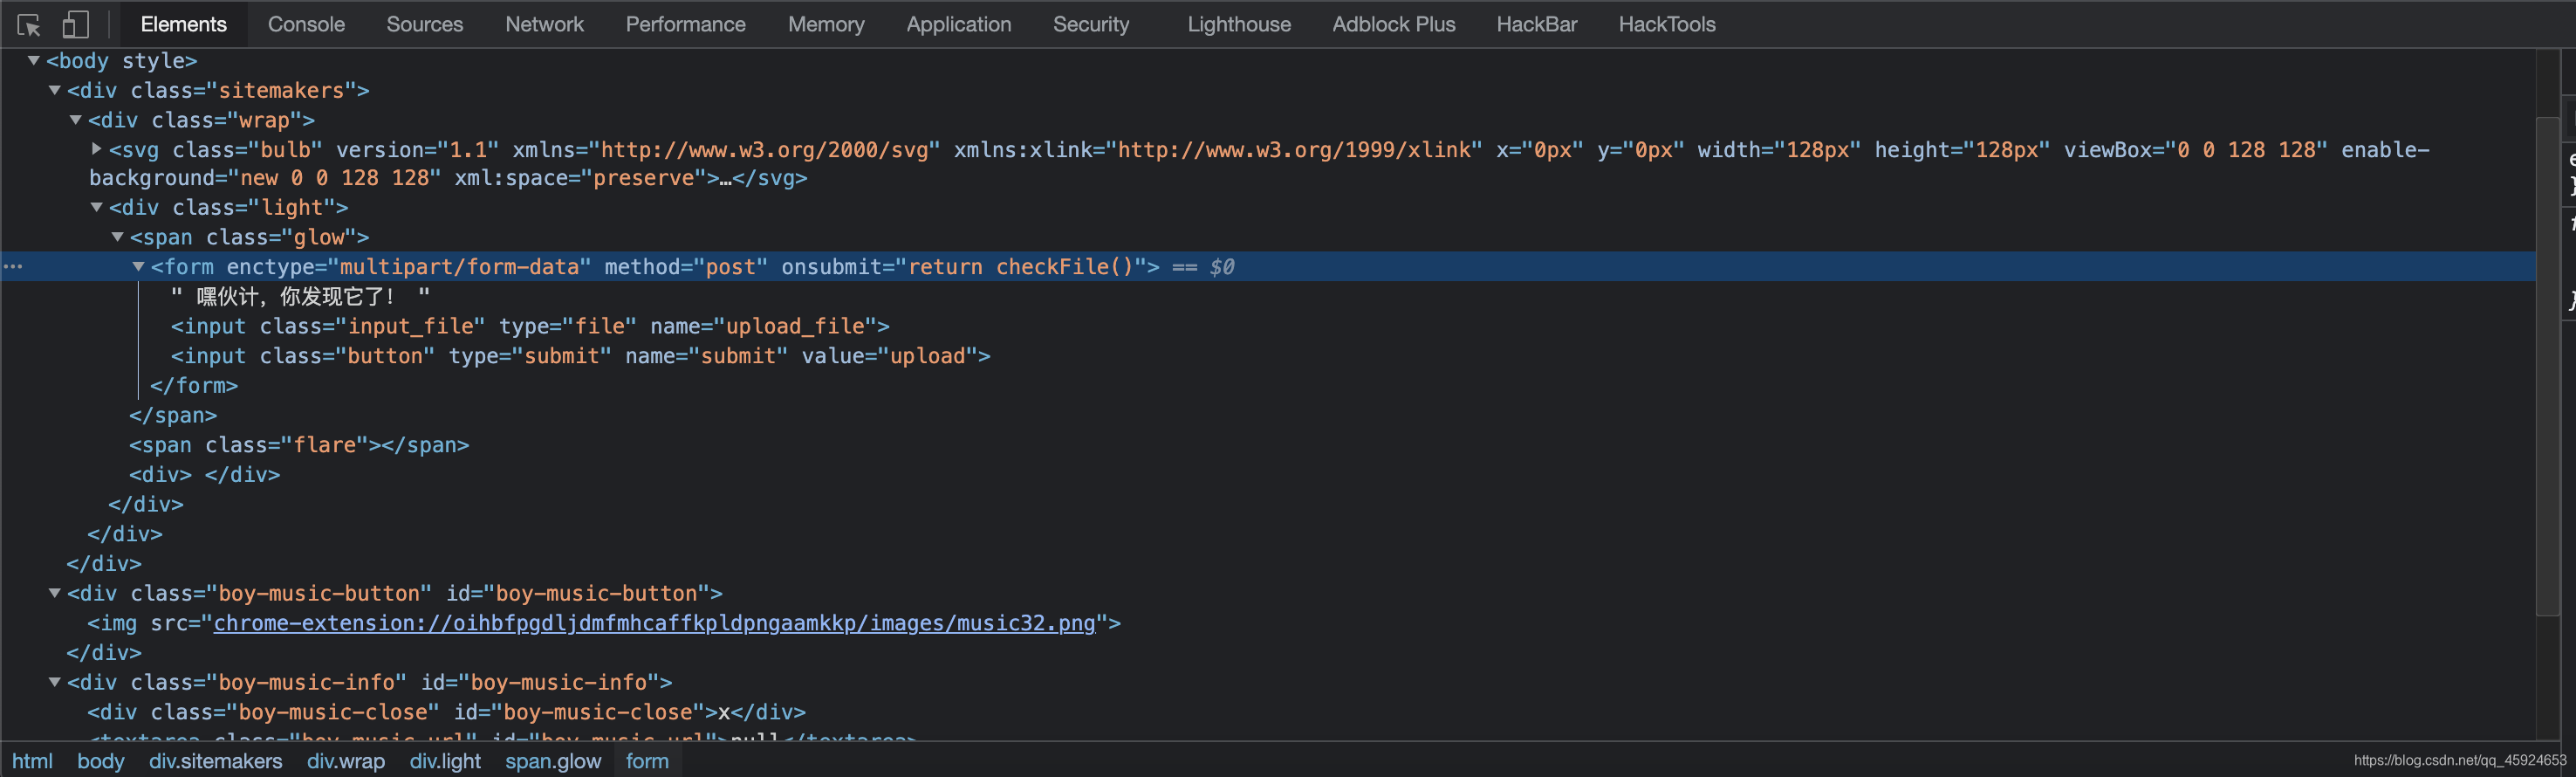
Task: Click div.light in the breadcrumb bar
Action: point(445,761)
